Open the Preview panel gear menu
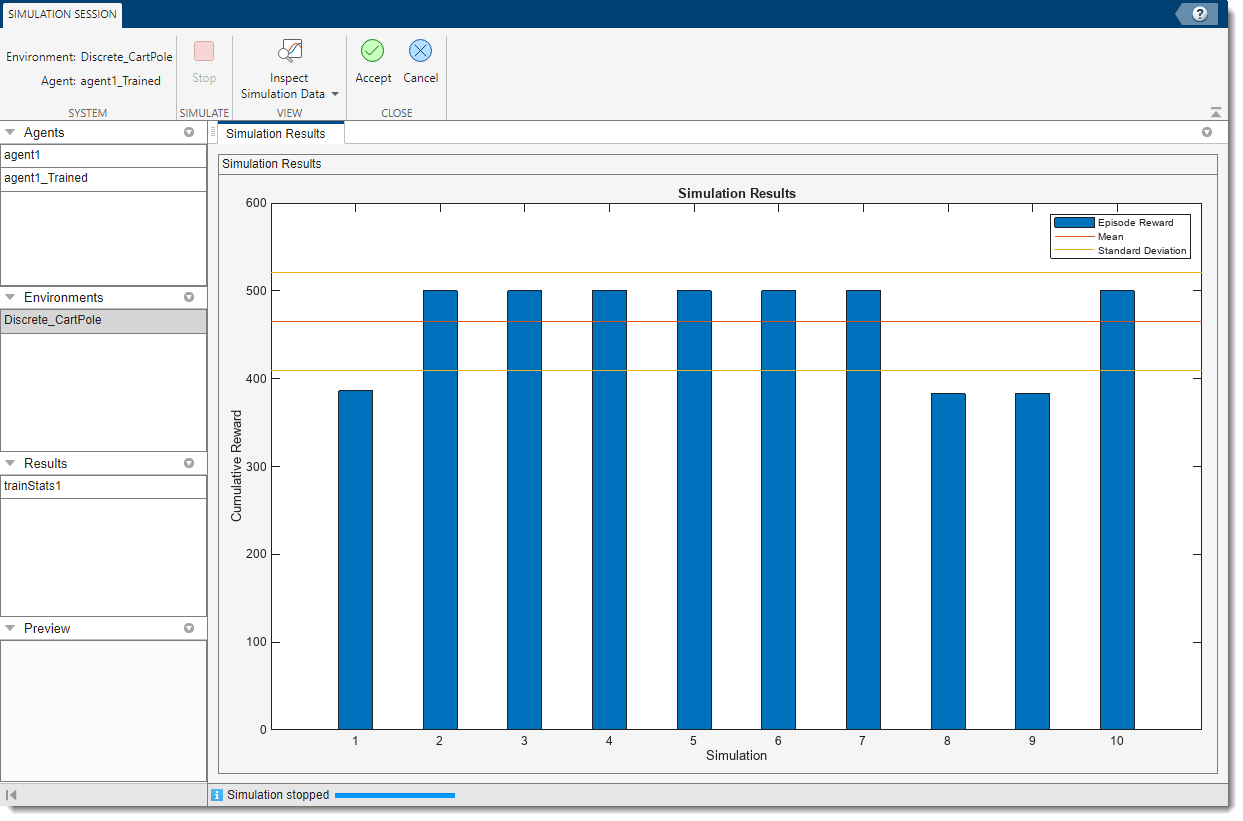This screenshot has width=1243, height=821. (x=188, y=628)
